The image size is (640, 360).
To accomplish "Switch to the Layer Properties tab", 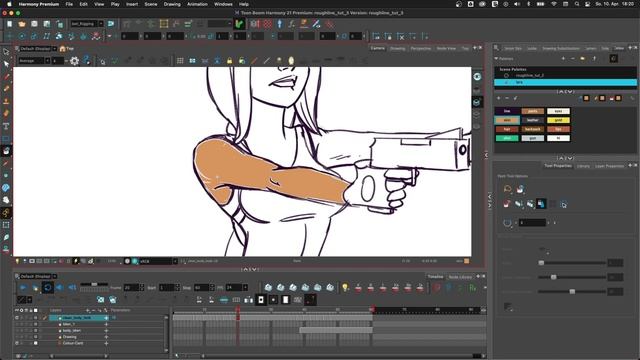I will pos(609,166).
